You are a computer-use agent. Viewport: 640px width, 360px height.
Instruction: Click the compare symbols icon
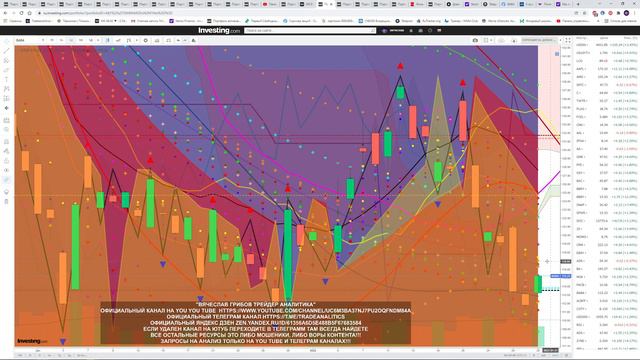118,40
